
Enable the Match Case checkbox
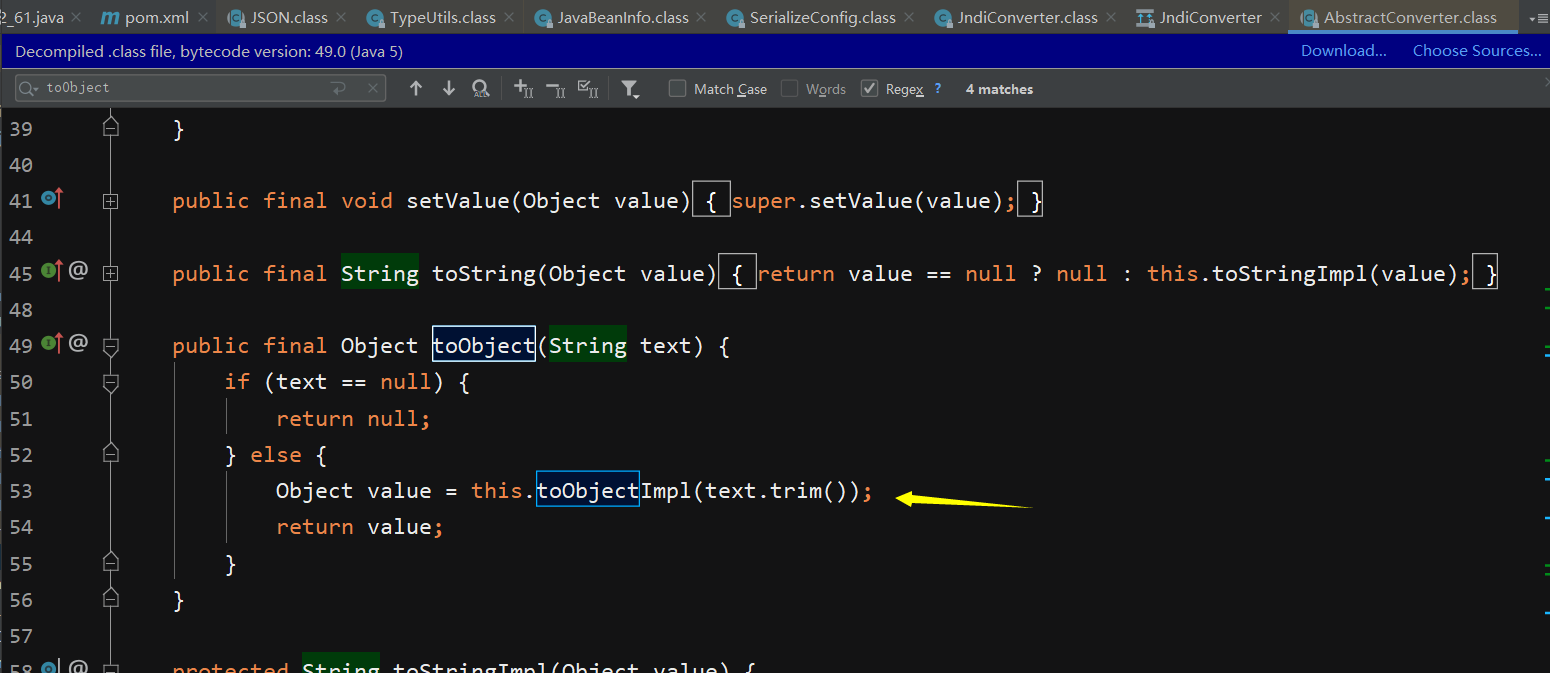tap(677, 89)
